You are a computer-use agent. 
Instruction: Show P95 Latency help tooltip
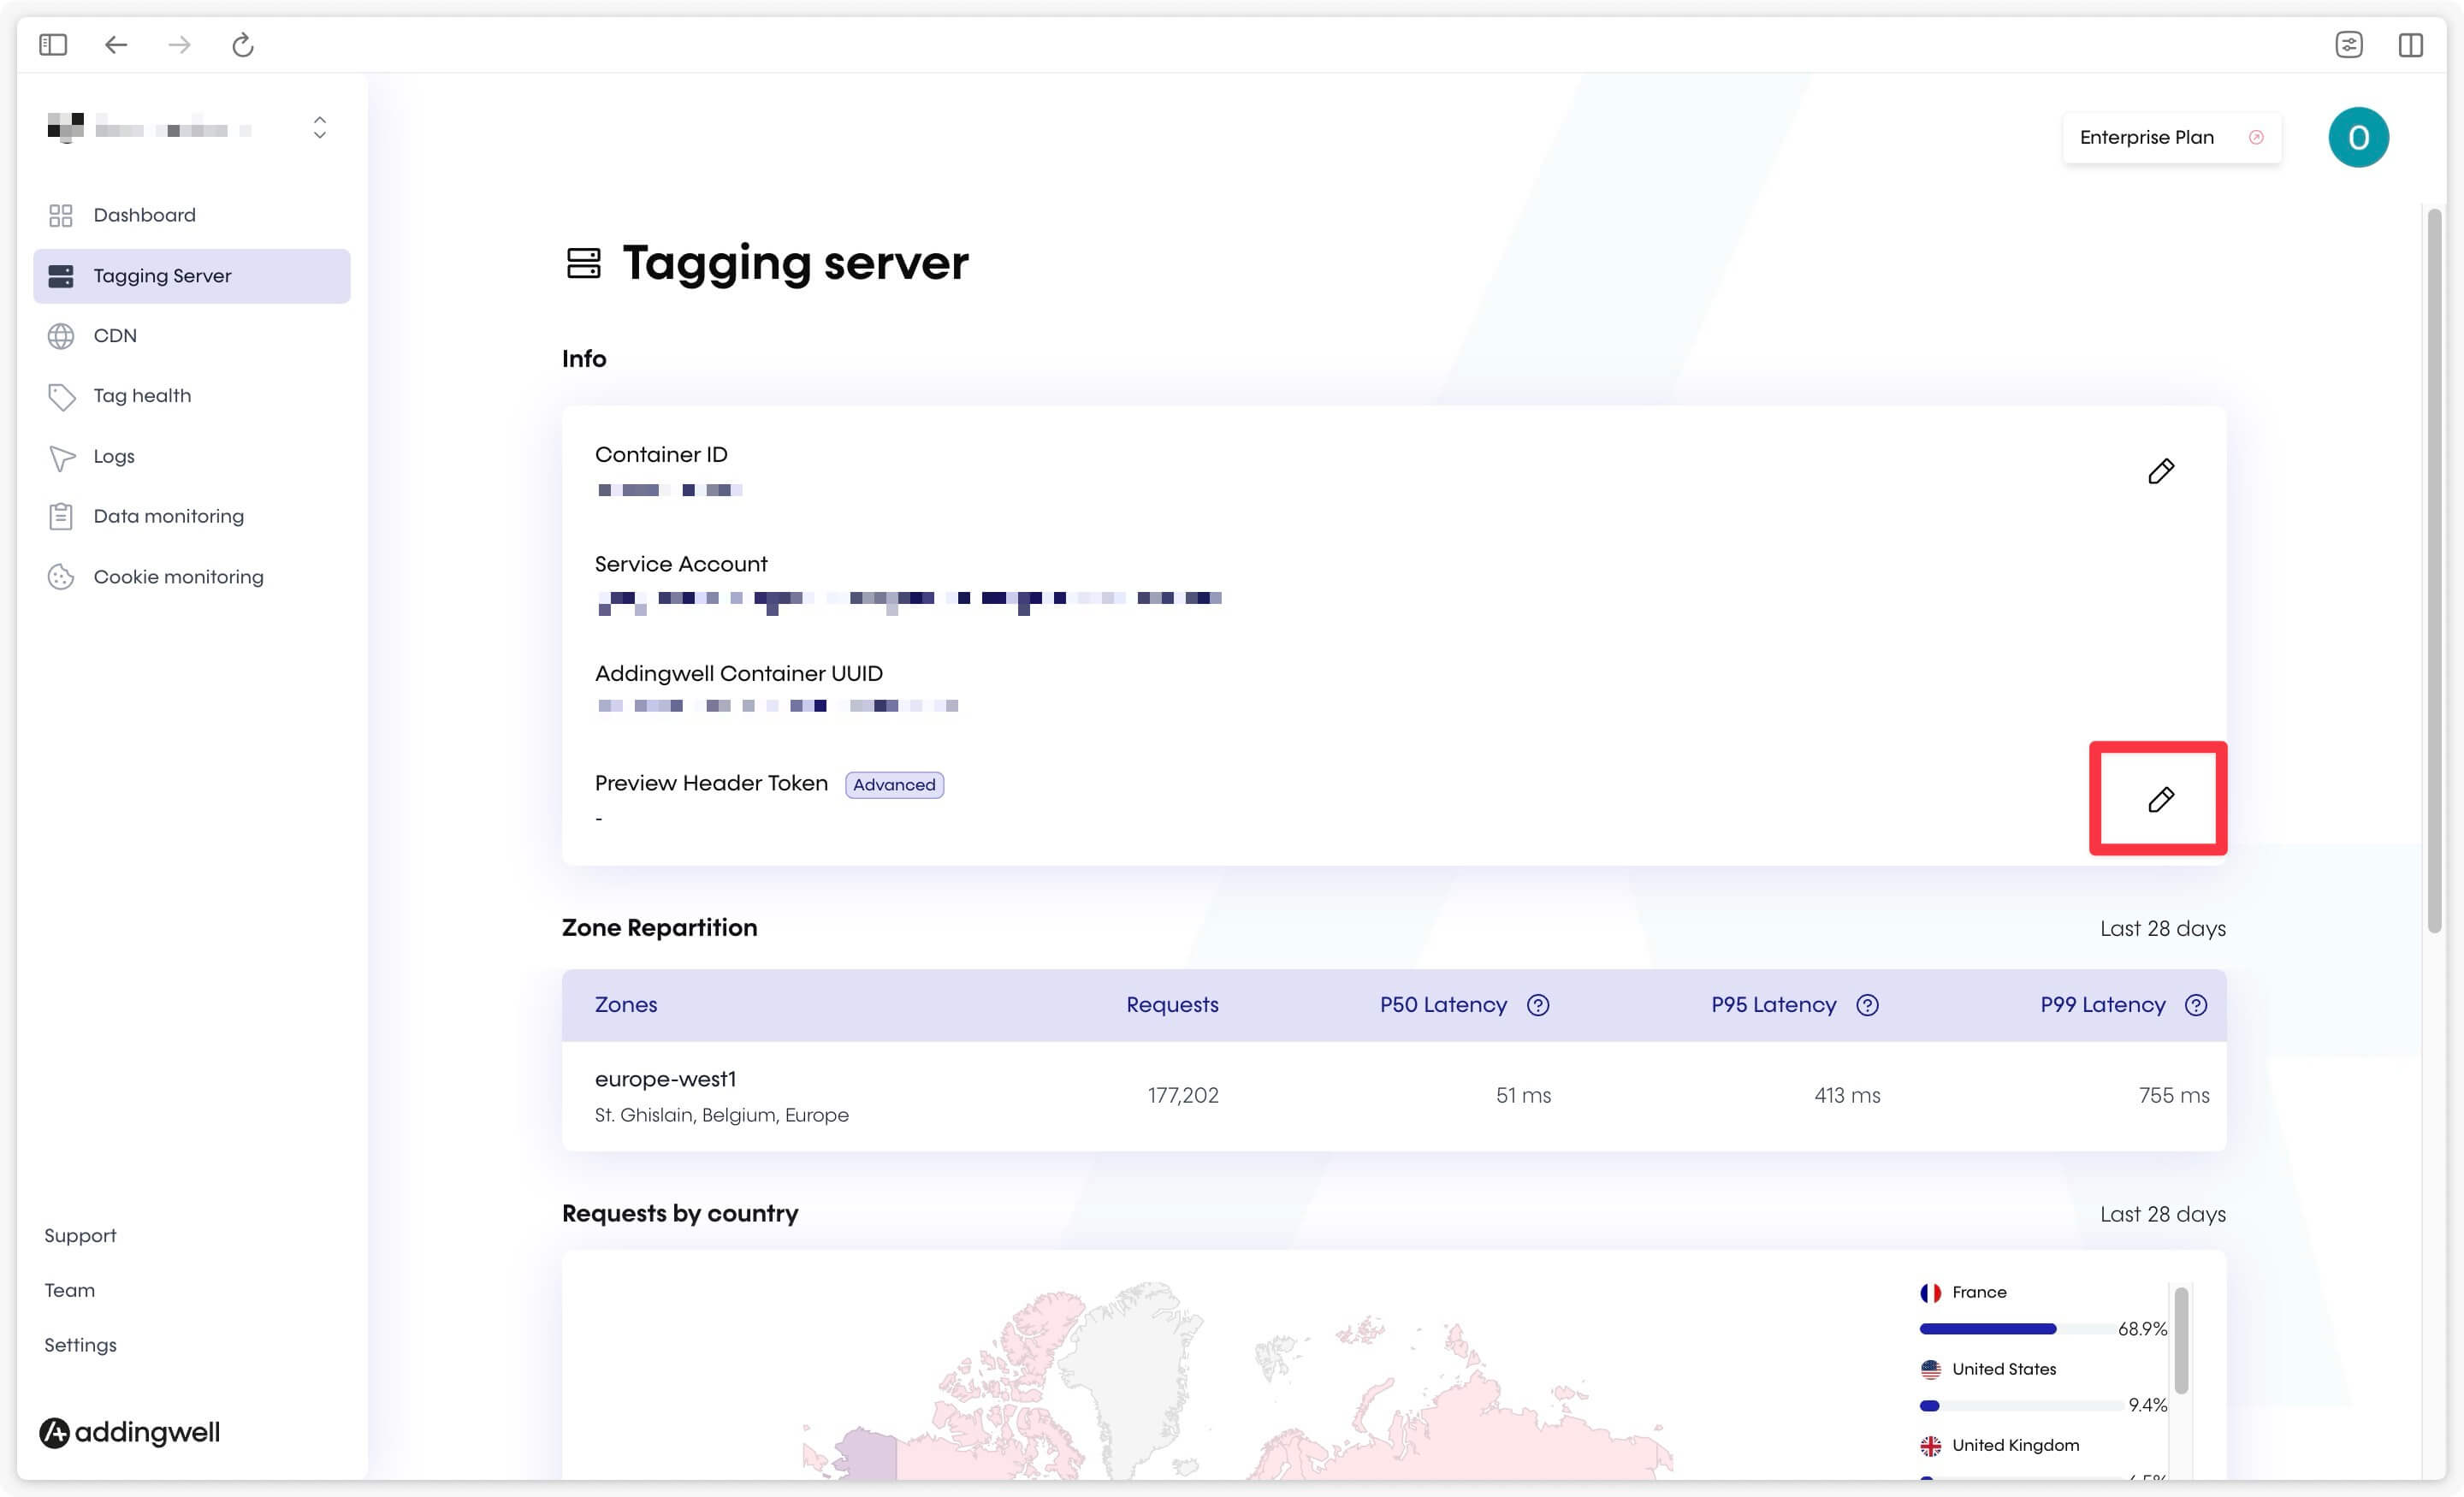click(x=1867, y=1005)
